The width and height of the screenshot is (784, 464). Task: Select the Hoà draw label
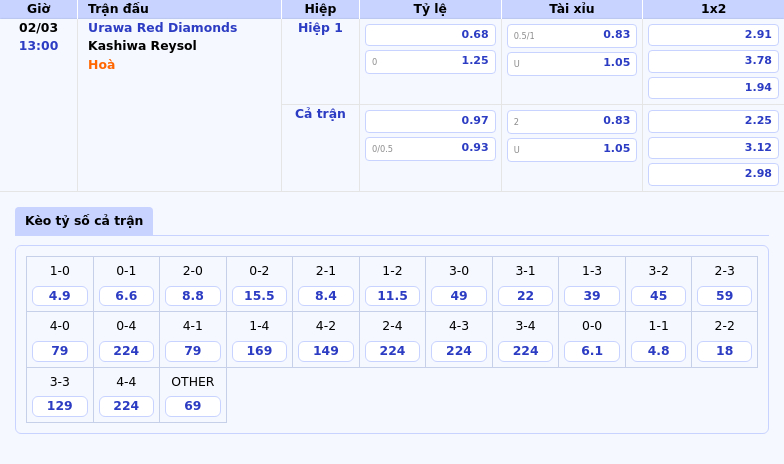click(x=102, y=64)
